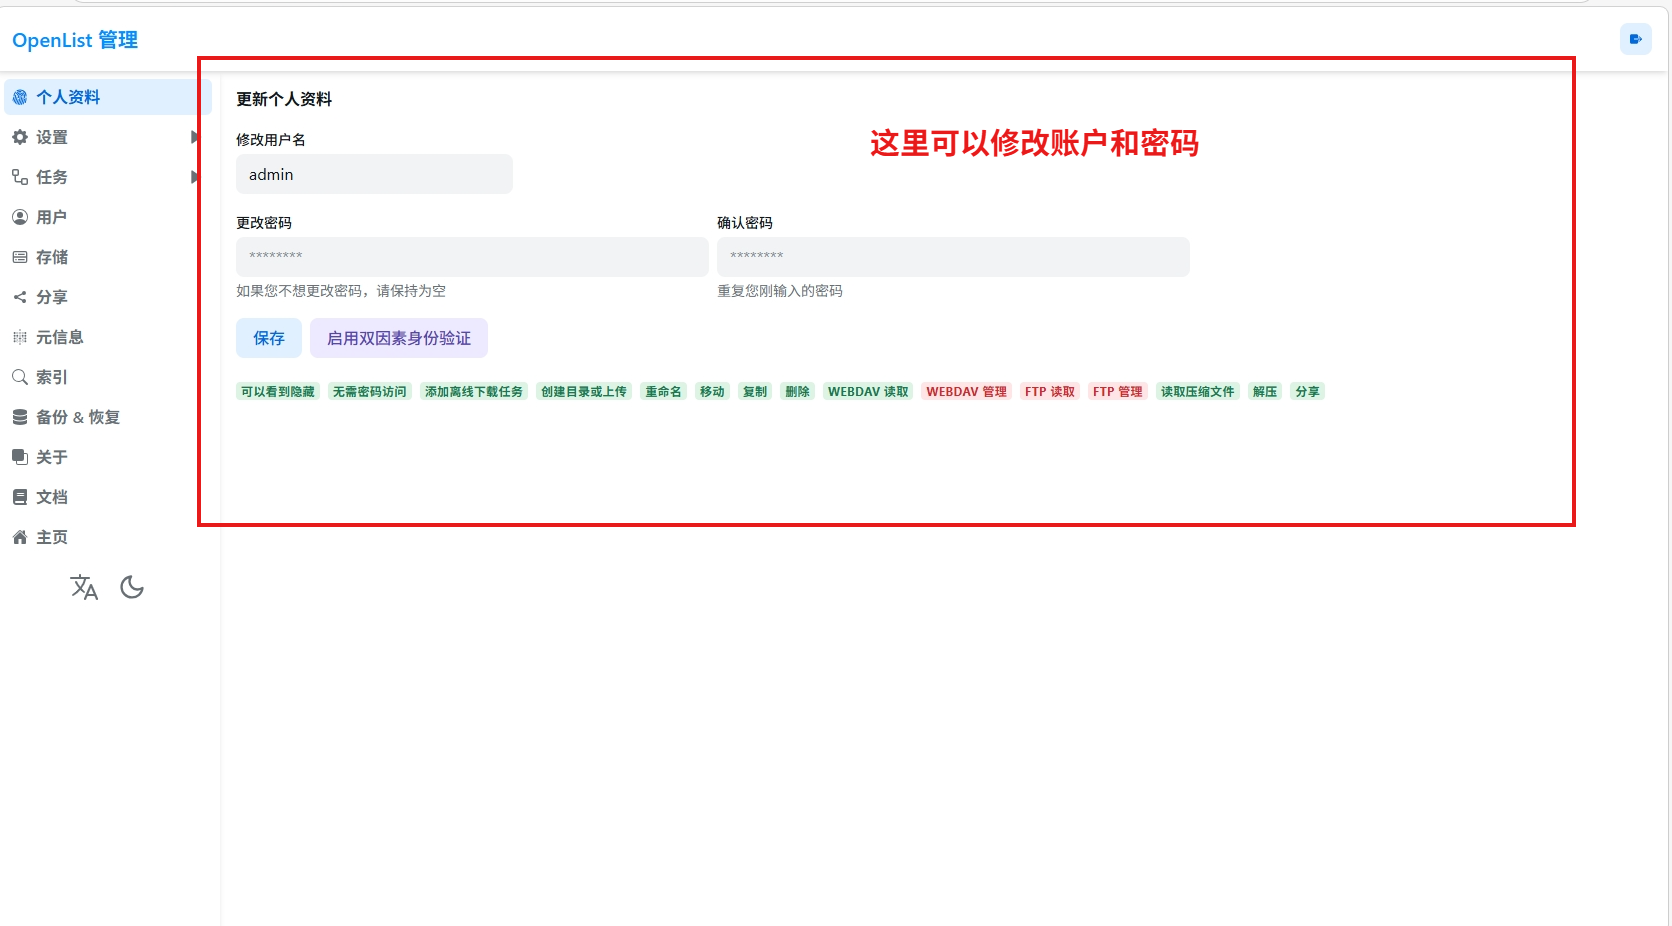Click the 任务 workflow icon
Screen dimensions: 1672x926
[x=20, y=177]
